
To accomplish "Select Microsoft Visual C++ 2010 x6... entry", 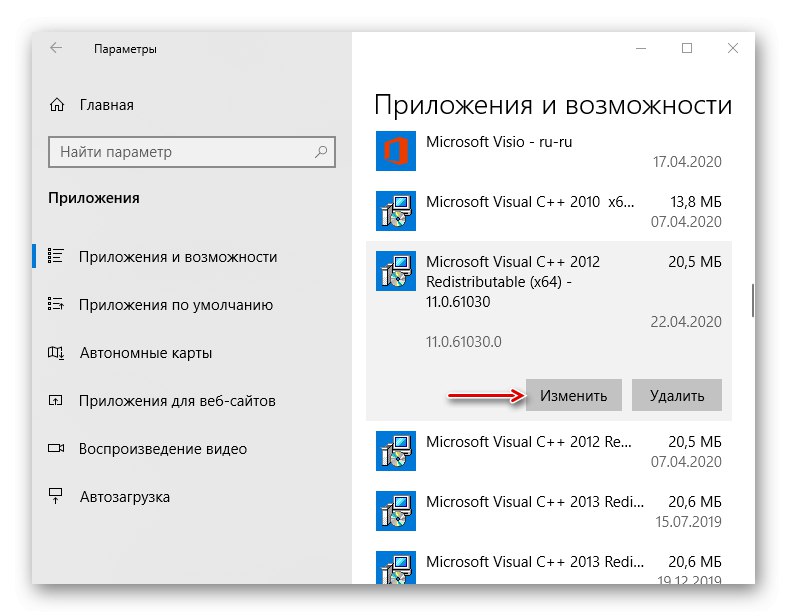I will point(549,211).
